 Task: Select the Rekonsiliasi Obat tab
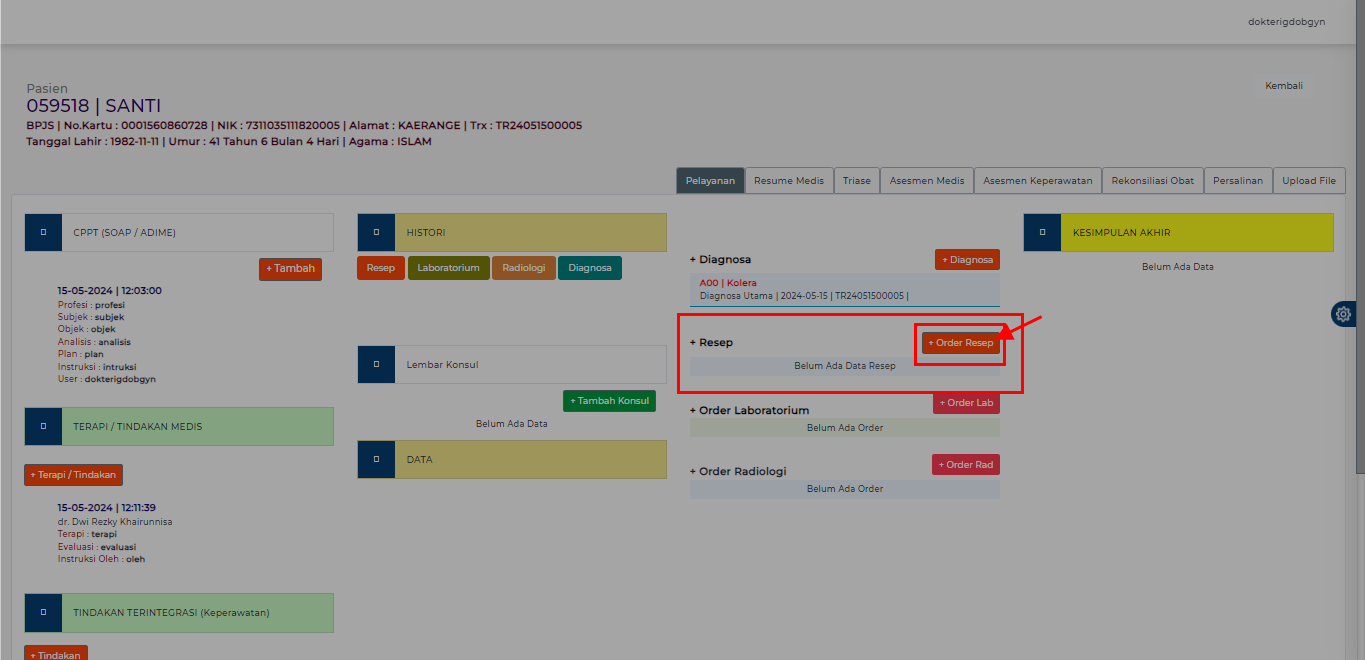pyautogui.click(x=1152, y=181)
